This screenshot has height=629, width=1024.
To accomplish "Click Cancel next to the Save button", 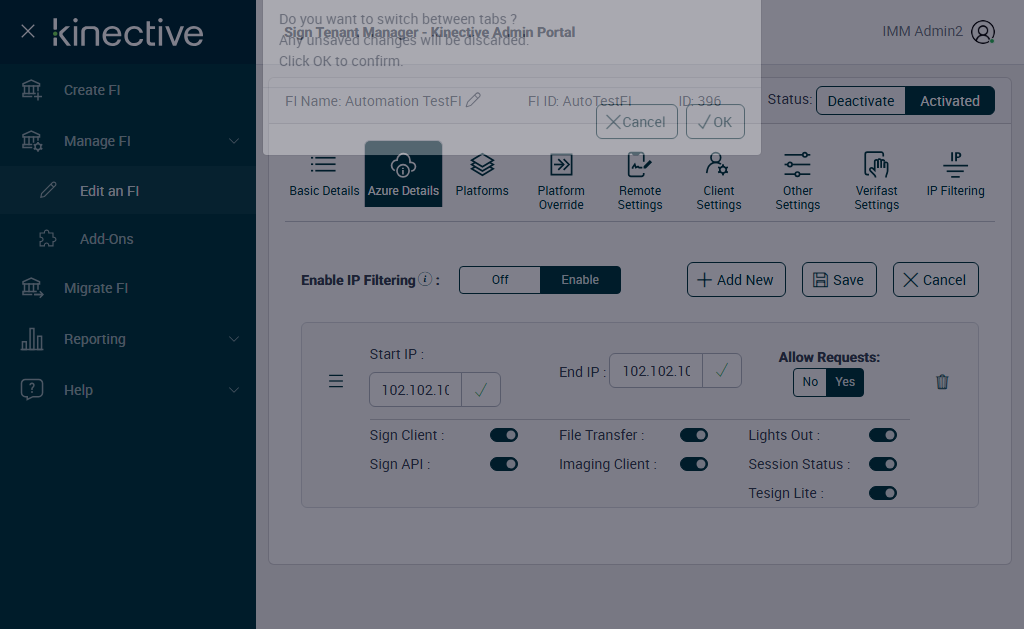I will [935, 280].
